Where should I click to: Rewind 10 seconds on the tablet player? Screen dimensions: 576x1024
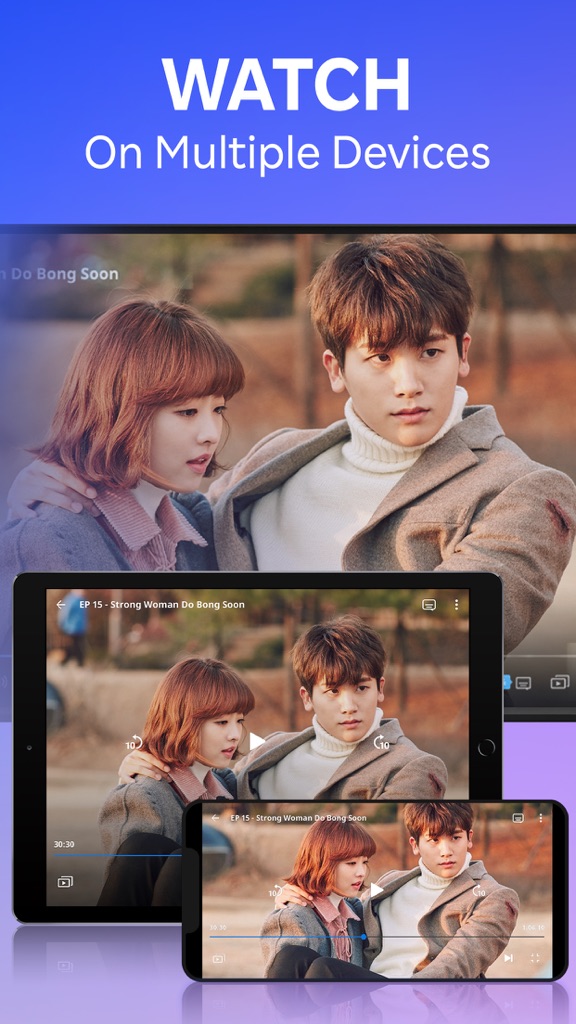[x=134, y=742]
